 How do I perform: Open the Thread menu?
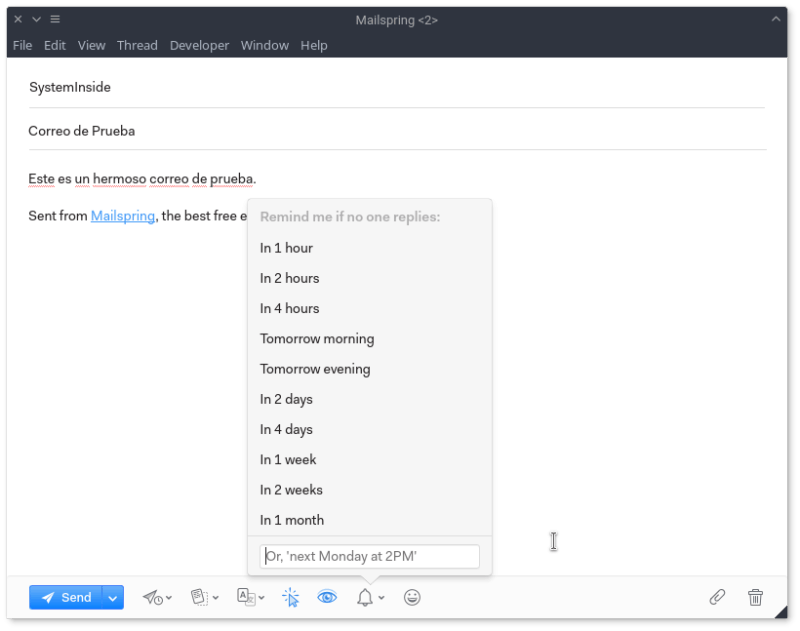coord(137,45)
